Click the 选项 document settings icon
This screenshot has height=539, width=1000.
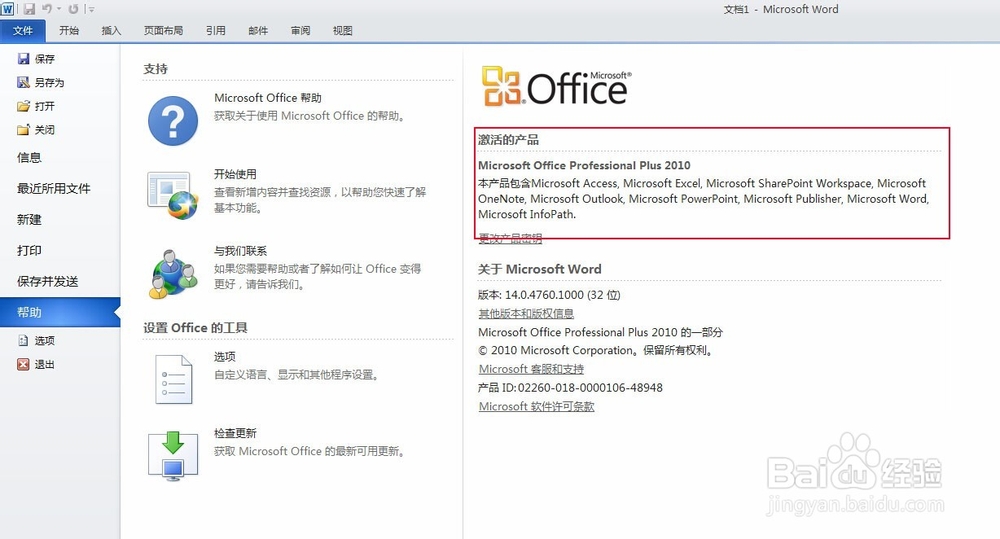click(173, 380)
